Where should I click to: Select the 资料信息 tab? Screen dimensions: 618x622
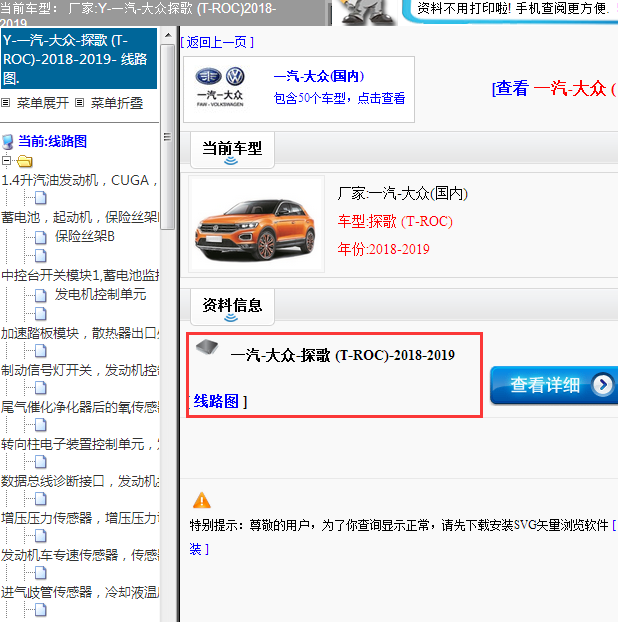[x=232, y=307]
